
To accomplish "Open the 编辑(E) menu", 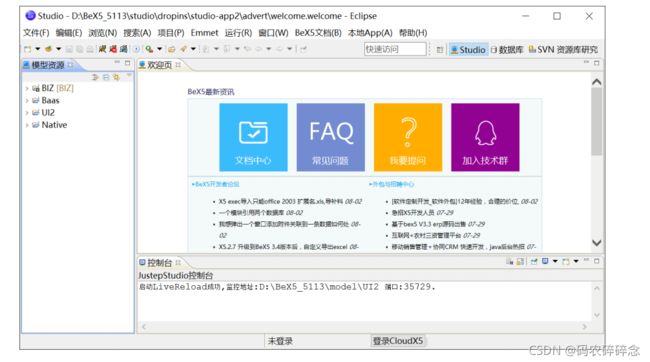I will 69,33.
